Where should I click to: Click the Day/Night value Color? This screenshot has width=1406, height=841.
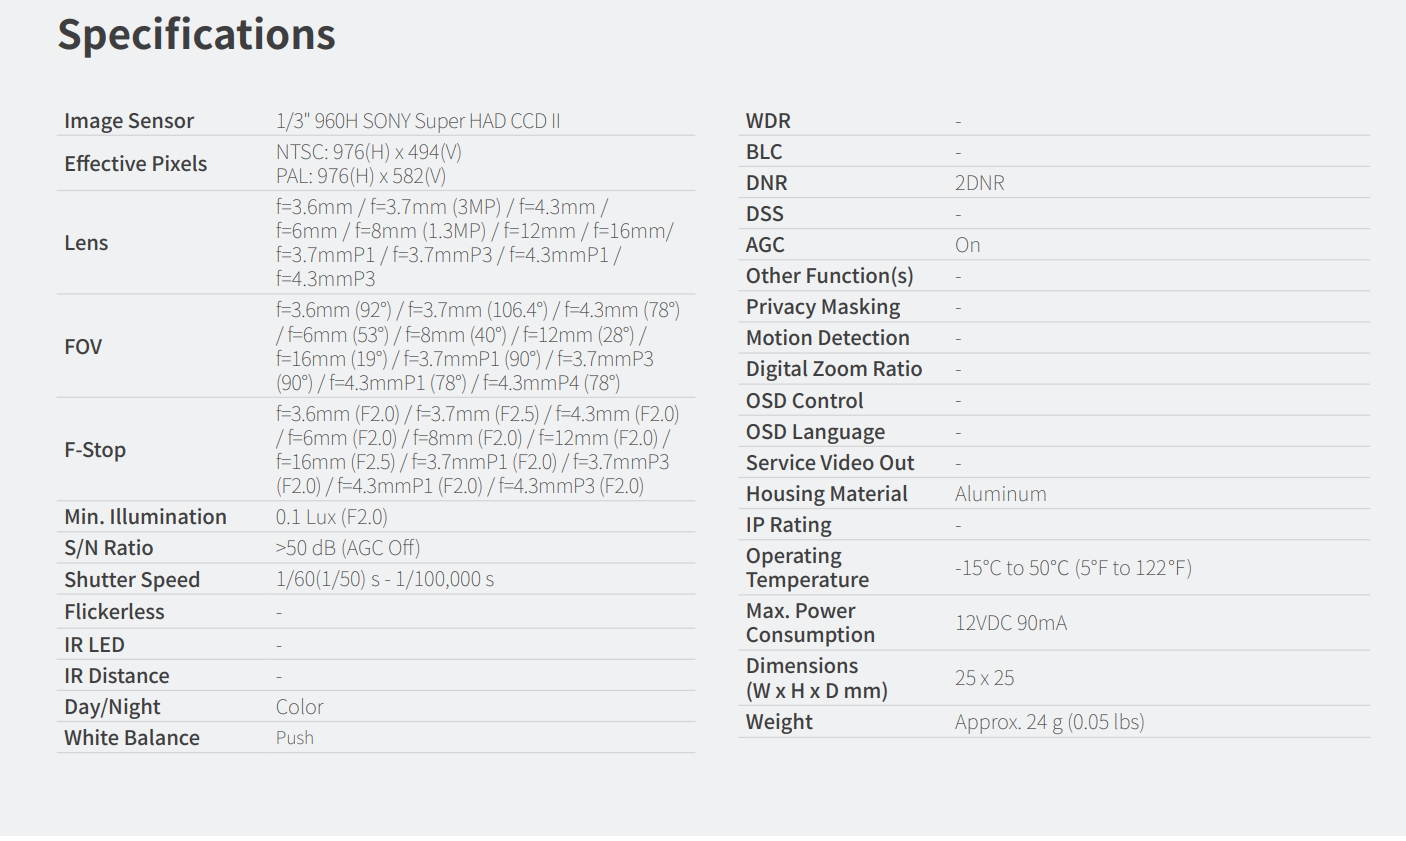(299, 707)
